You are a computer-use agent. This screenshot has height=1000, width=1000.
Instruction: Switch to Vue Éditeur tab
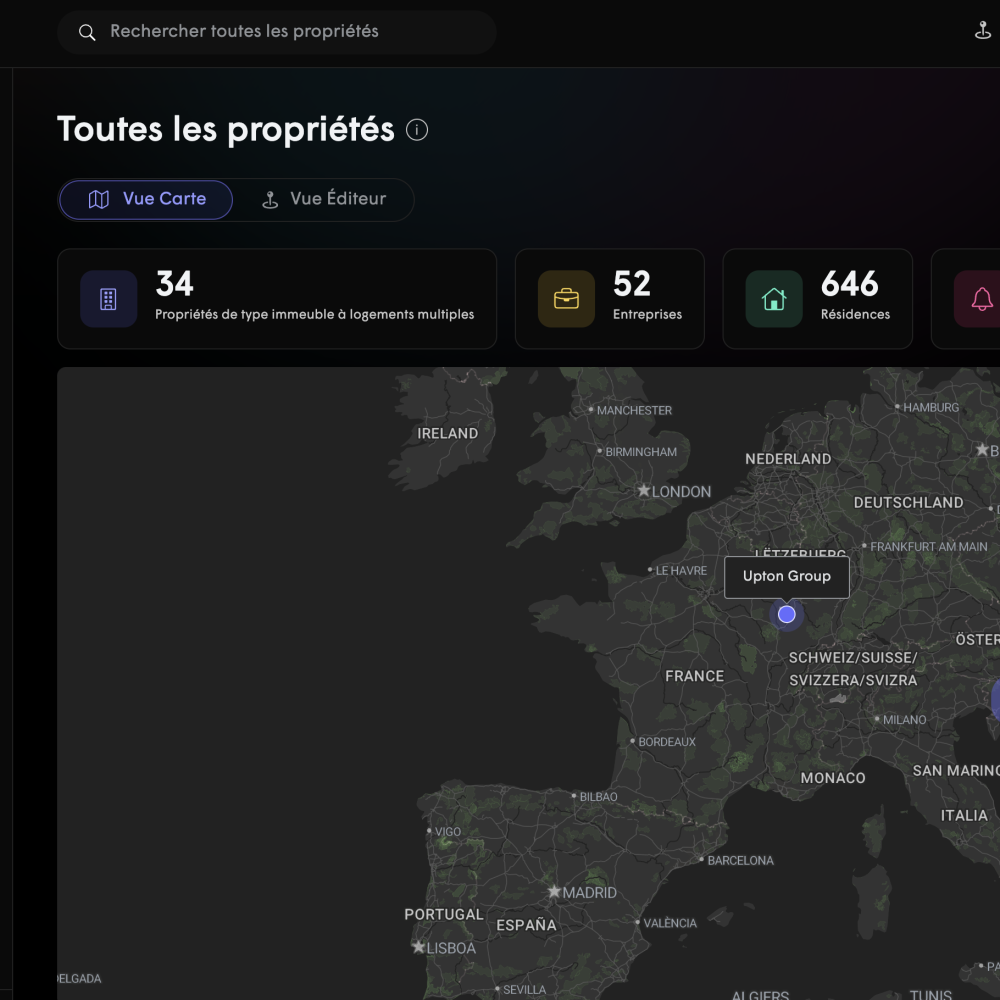coord(323,199)
